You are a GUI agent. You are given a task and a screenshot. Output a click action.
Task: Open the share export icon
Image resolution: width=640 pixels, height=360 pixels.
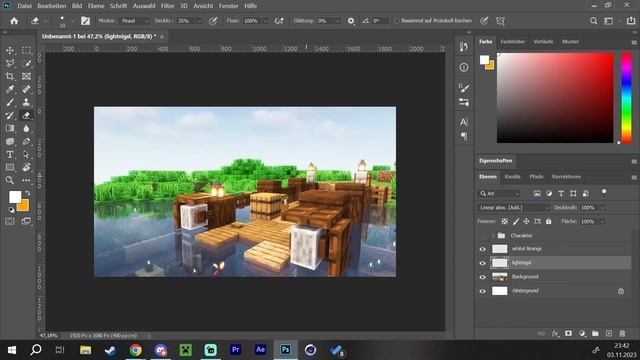[x=631, y=21]
